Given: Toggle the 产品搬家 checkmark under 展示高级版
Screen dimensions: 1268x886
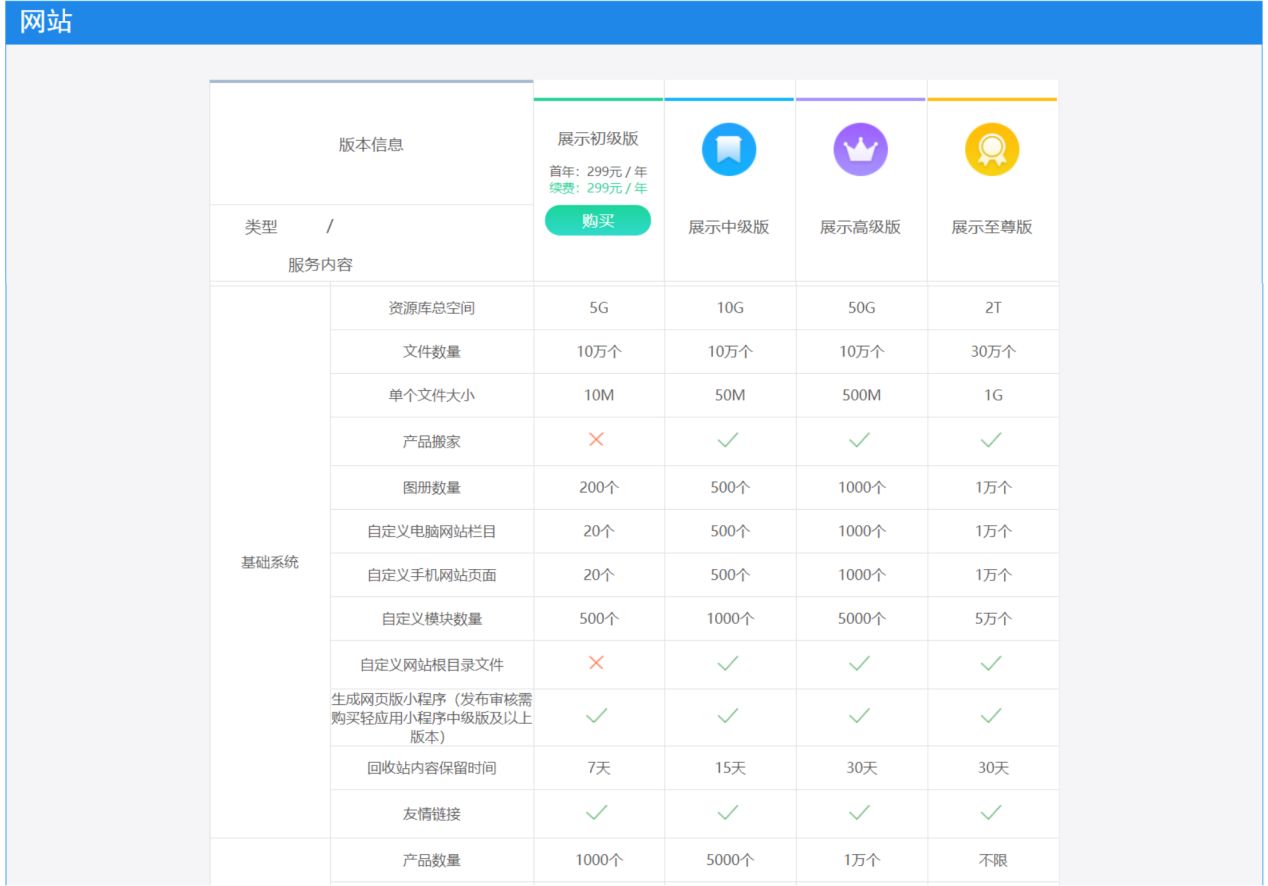Looking at the screenshot, I should (x=860, y=438).
